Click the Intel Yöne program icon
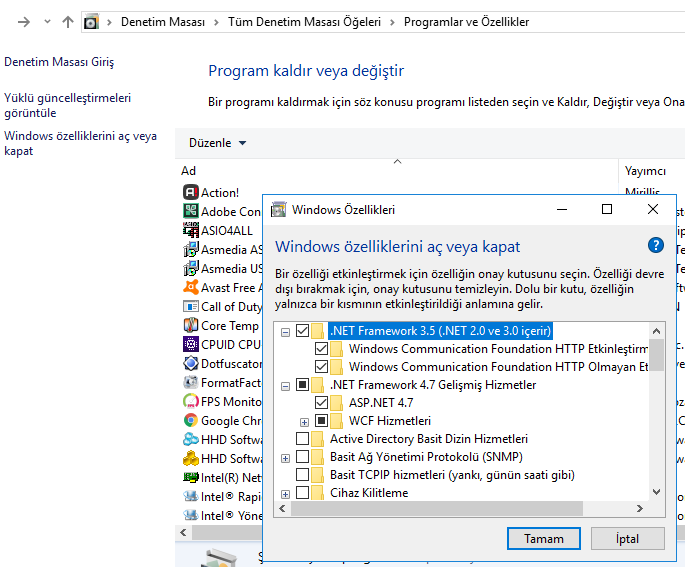 pyautogui.click(x=190, y=515)
